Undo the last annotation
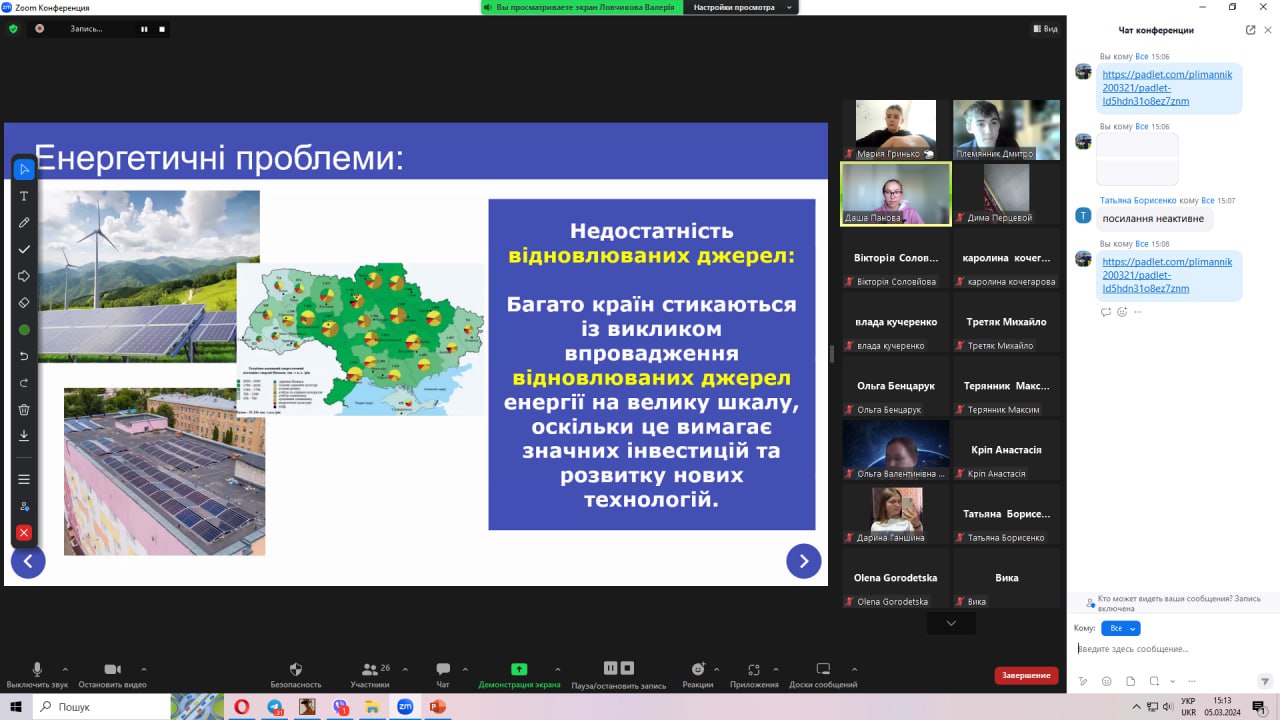This screenshot has height=720, width=1280. (24, 356)
